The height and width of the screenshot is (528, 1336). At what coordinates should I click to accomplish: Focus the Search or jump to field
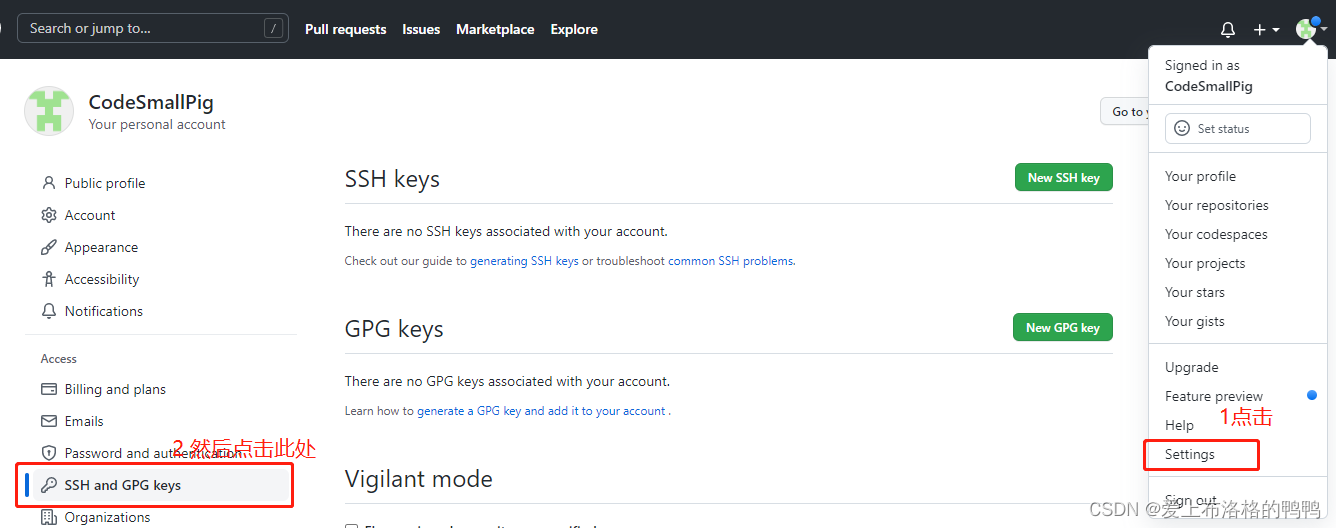(153, 28)
